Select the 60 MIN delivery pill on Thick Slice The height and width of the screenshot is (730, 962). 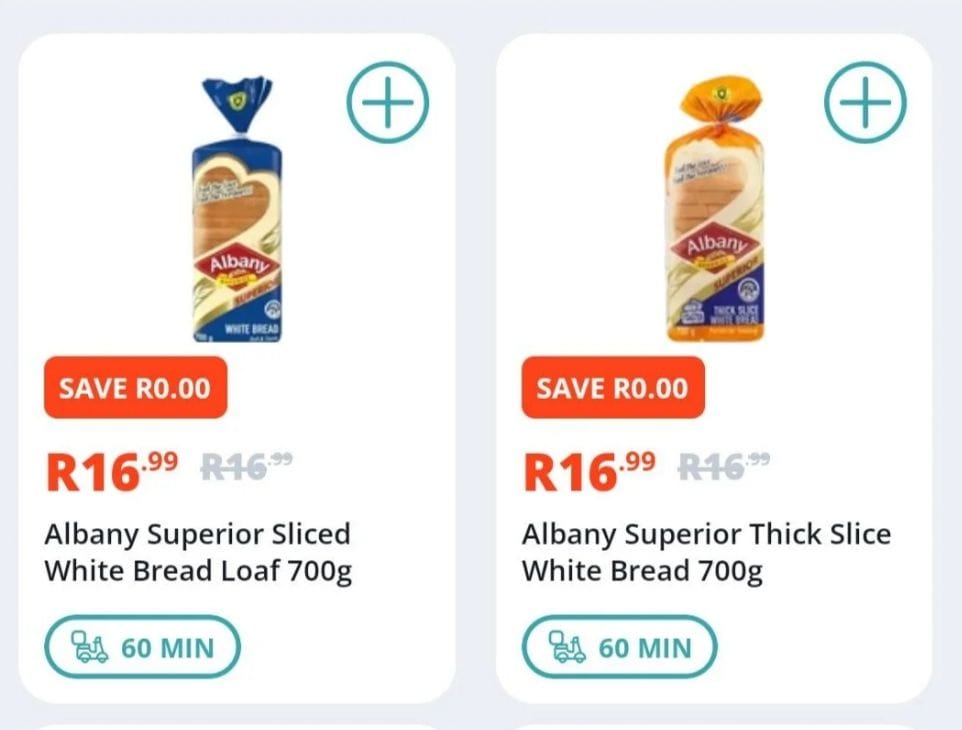620,647
